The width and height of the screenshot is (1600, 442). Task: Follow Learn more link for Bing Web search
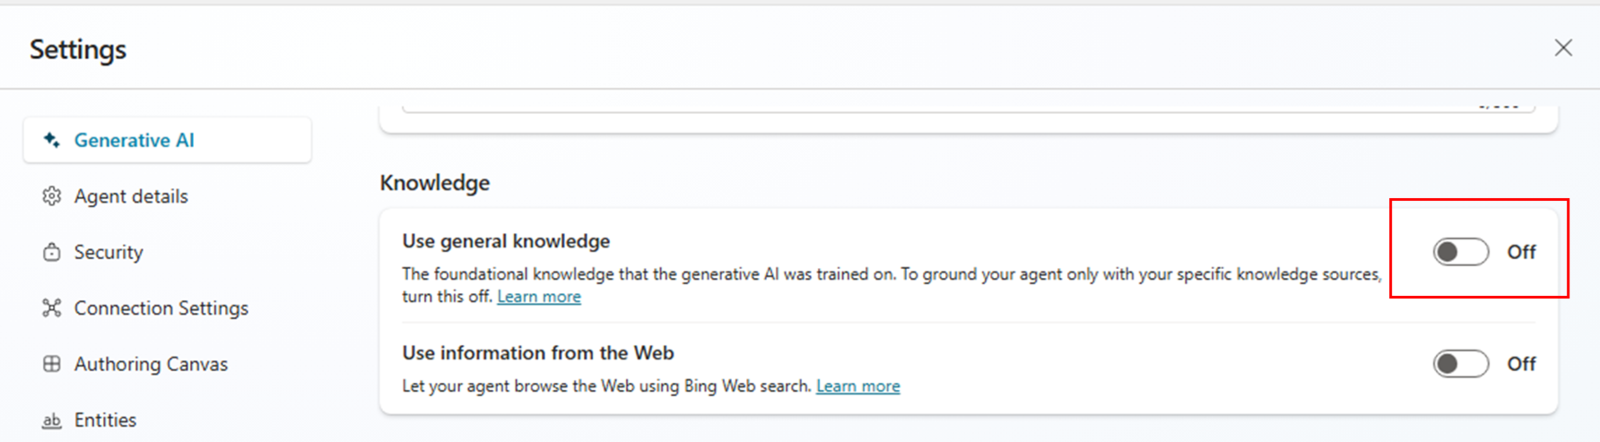tap(858, 386)
